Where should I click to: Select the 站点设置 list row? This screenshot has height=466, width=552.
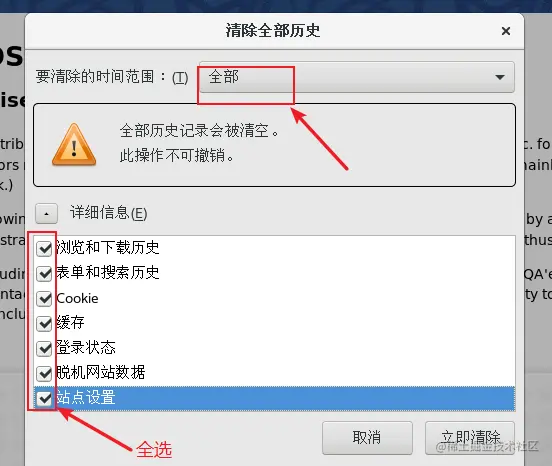coord(275,398)
